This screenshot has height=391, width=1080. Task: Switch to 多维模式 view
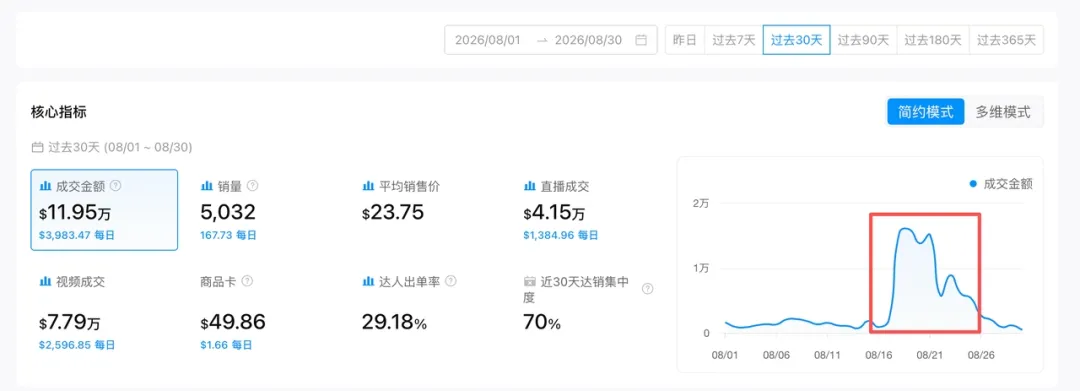[1003, 112]
